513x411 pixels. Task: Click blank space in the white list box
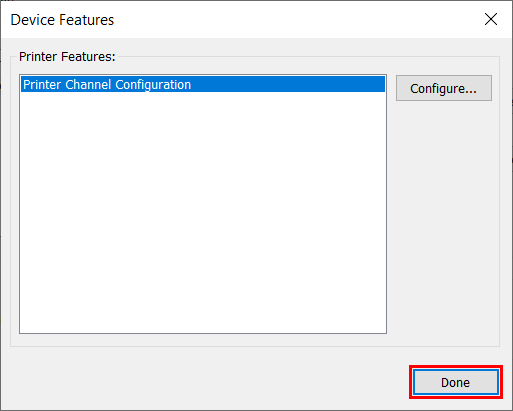[x=203, y=213]
